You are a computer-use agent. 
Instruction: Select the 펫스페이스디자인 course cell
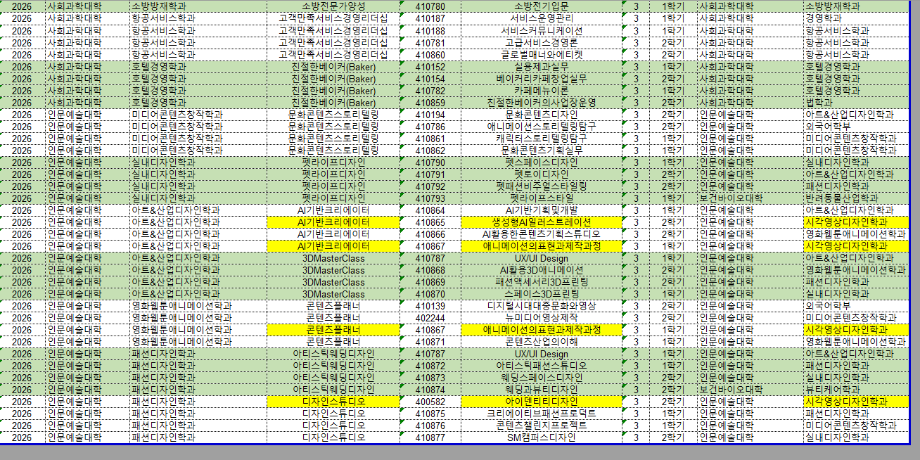point(539,163)
